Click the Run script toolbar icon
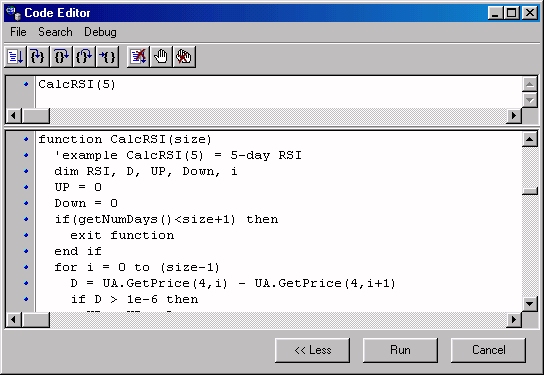Viewport: 544px width, 375px height. click(x=16, y=57)
